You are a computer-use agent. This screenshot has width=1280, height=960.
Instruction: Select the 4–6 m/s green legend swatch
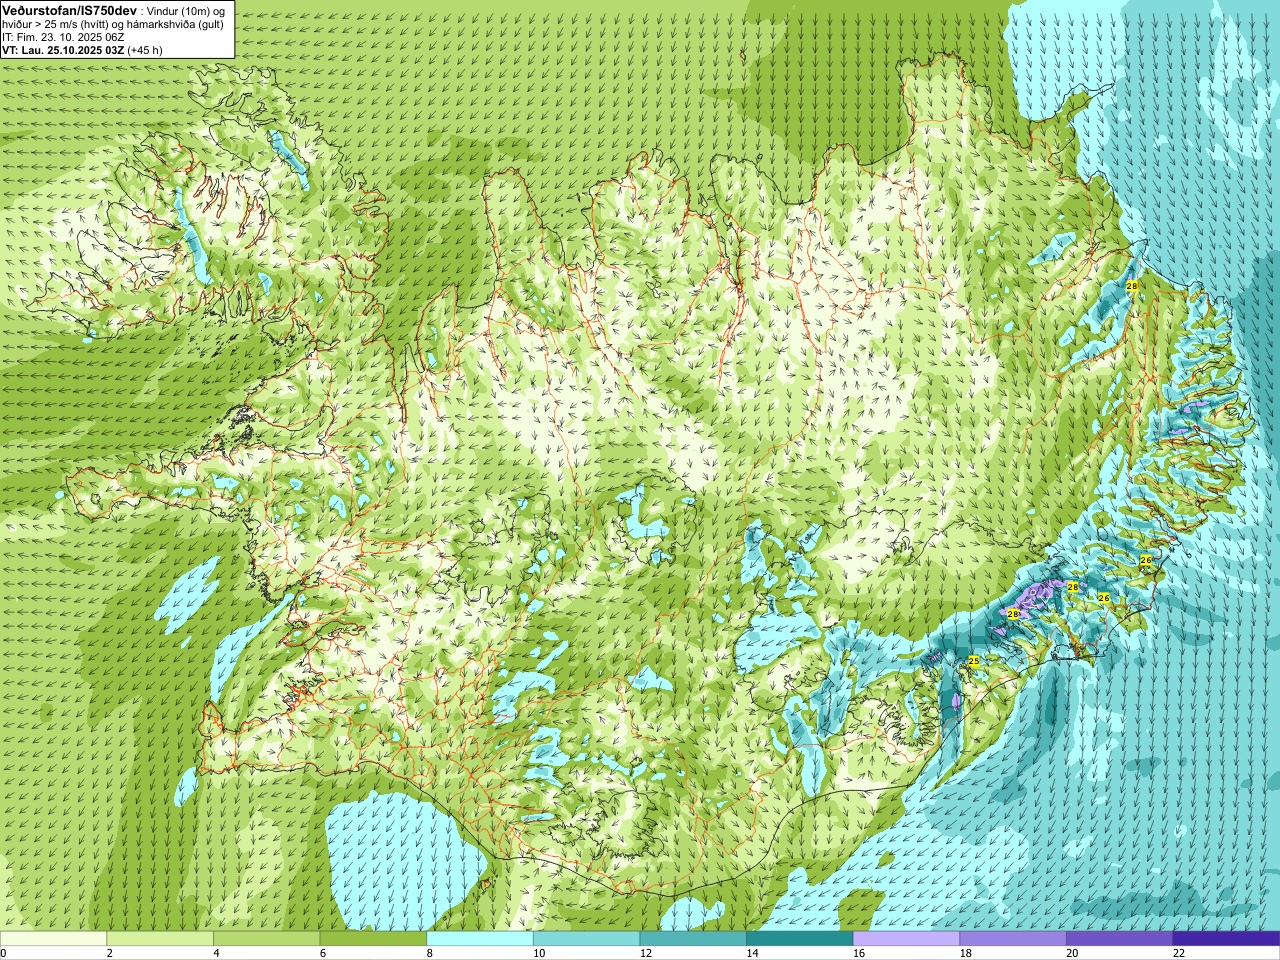tap(266, 939)
